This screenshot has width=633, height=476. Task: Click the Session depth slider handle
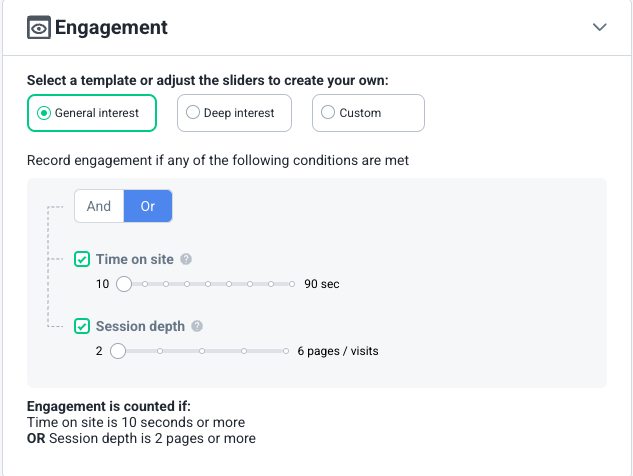coord(118,351)
